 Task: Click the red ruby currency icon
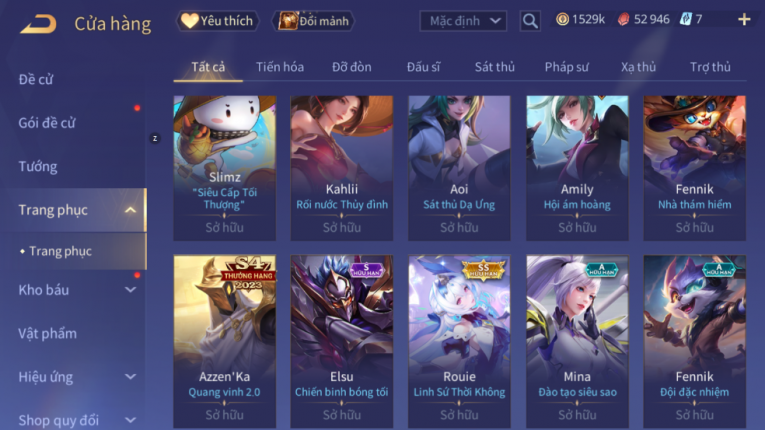coord(623,20)
